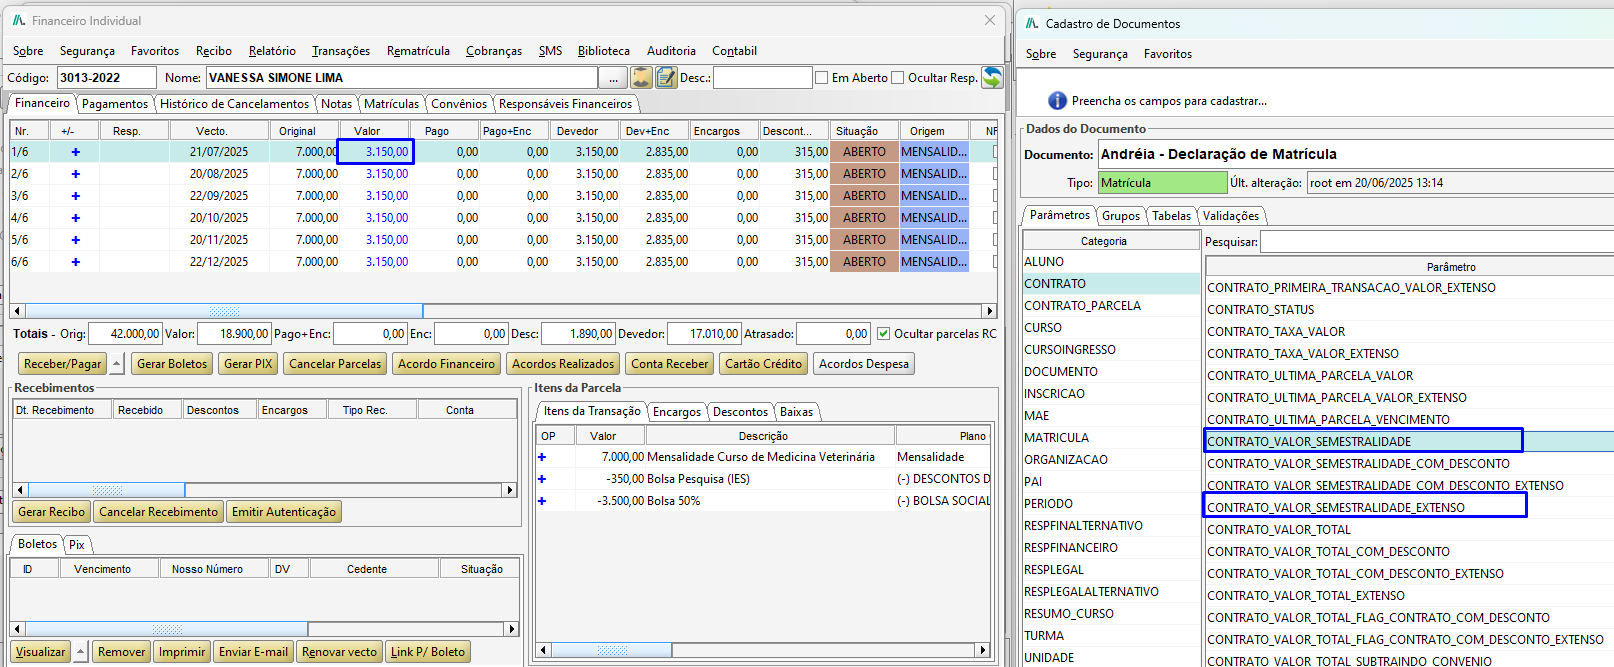Click the Gerar Boletos button
Viewport: 1614px width, 667px height.
(x=172, y=364)
